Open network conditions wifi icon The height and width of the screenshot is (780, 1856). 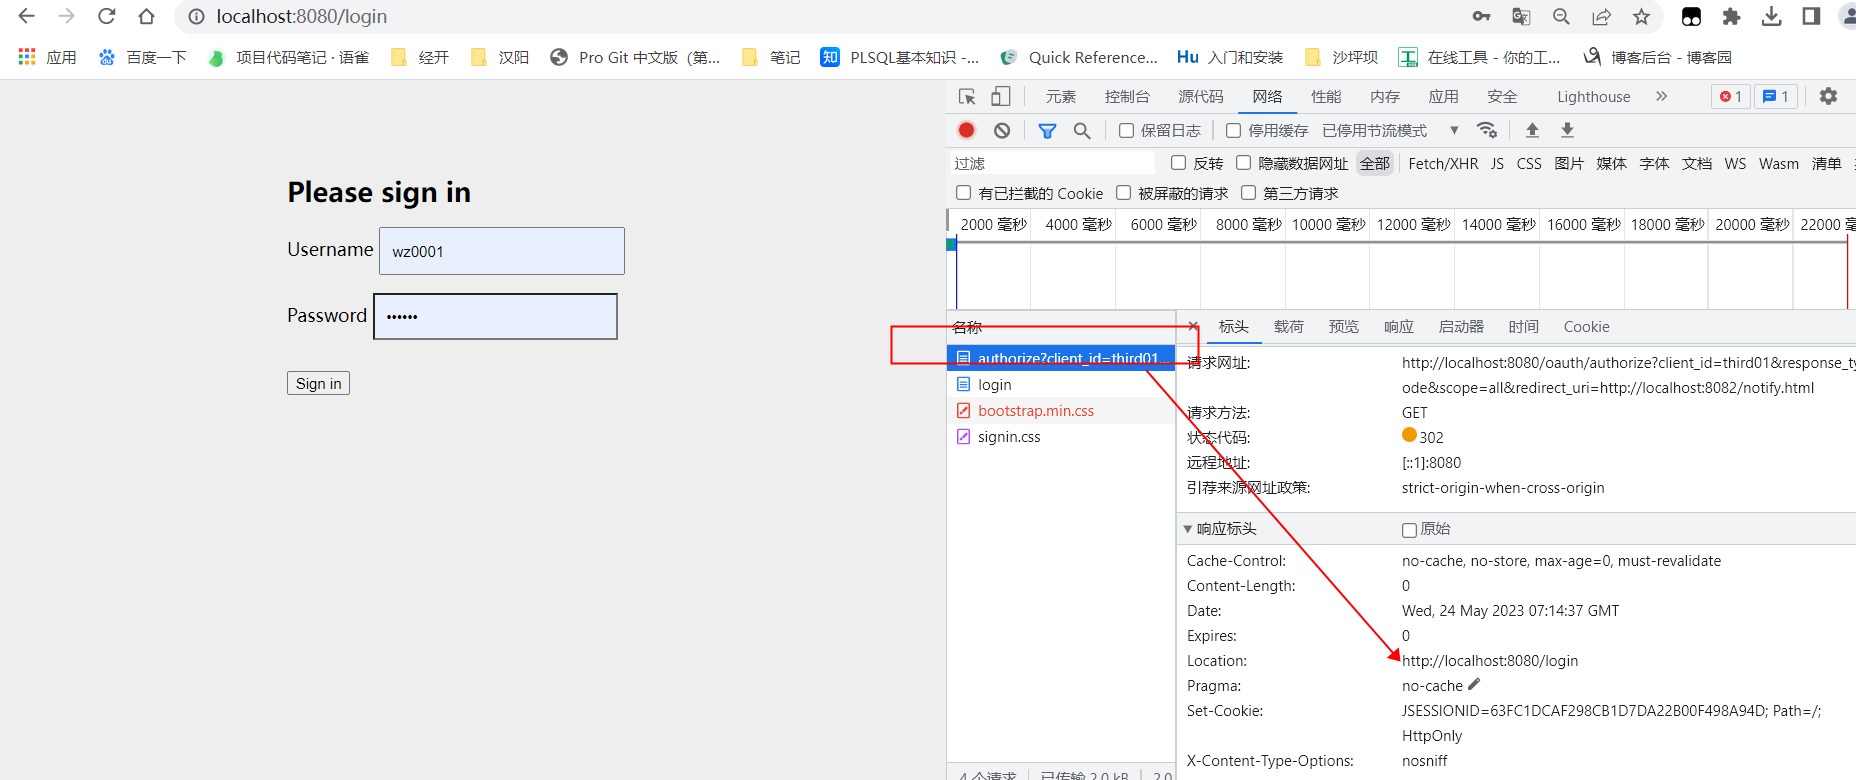tap(1487, 130)
